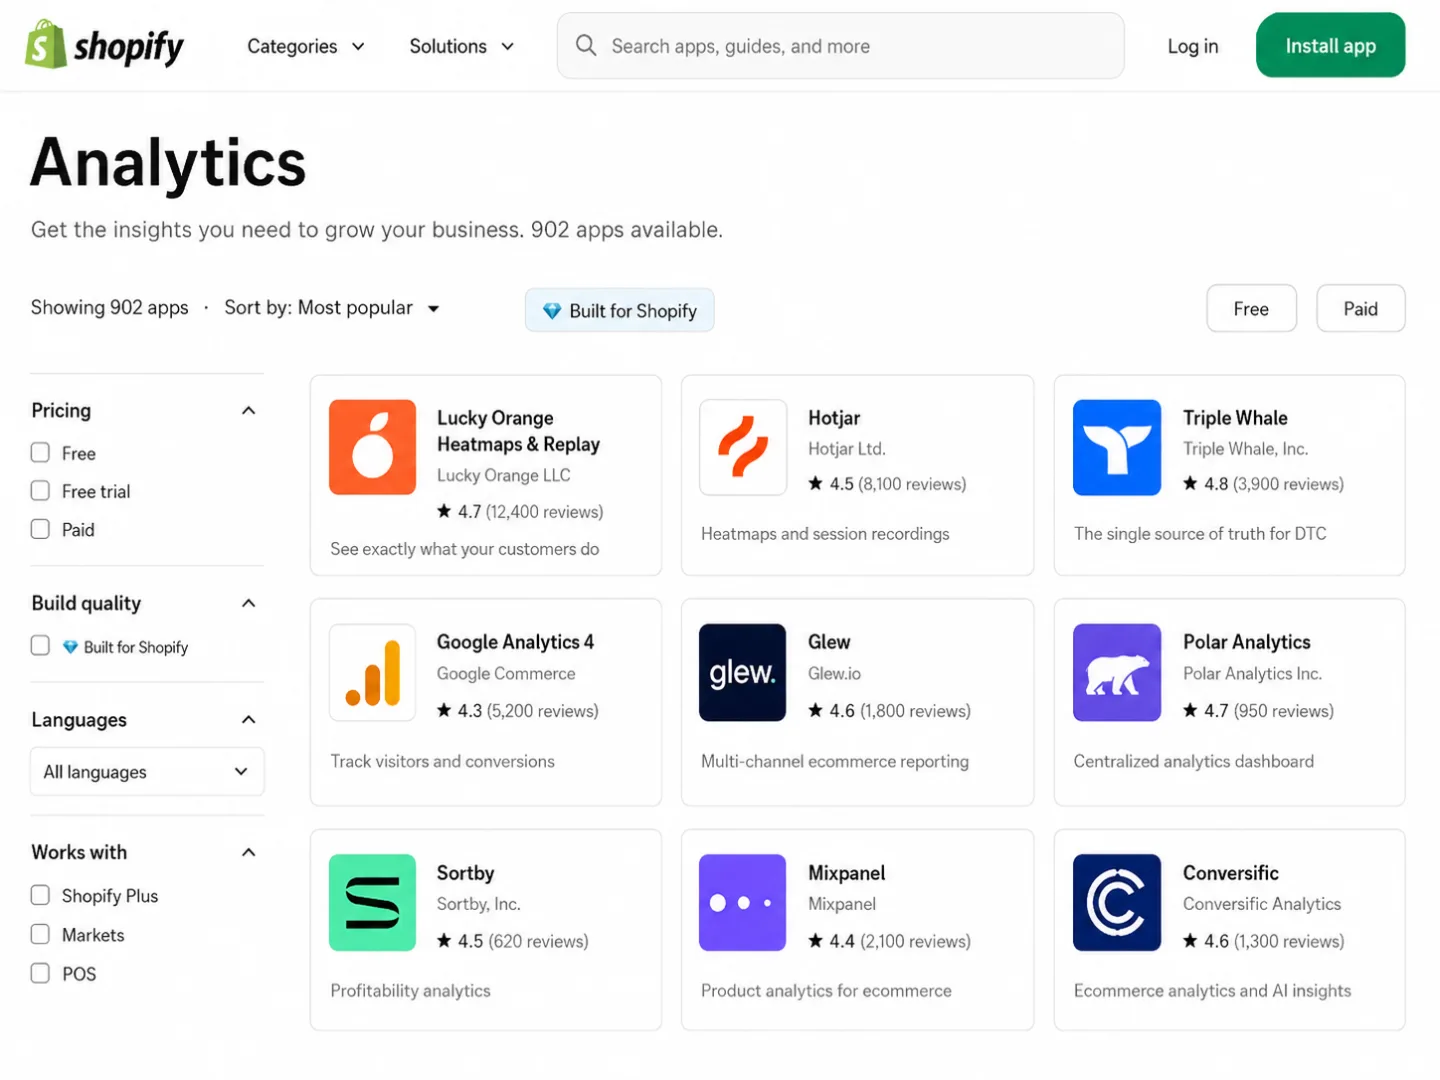Click the 4.5 (620 reviews) rating
This screenshot has height=1080, width=1440.
pos(512,941)
